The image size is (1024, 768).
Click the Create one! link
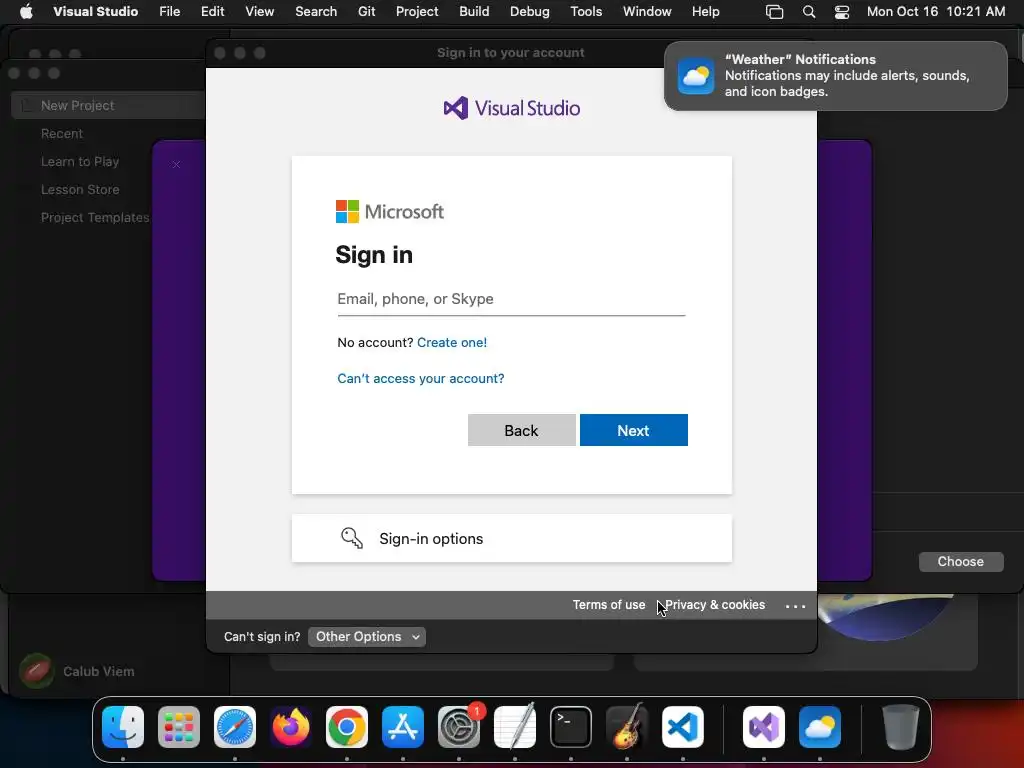click(452, 342)
